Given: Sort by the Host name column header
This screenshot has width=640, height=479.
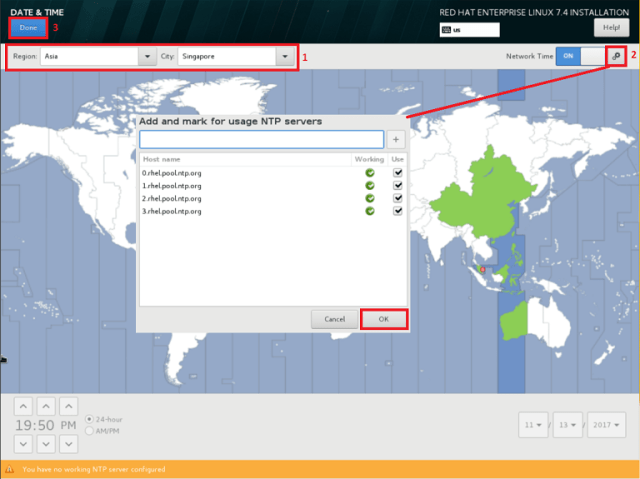Looking at the screenshot, I should coord(245,159).
